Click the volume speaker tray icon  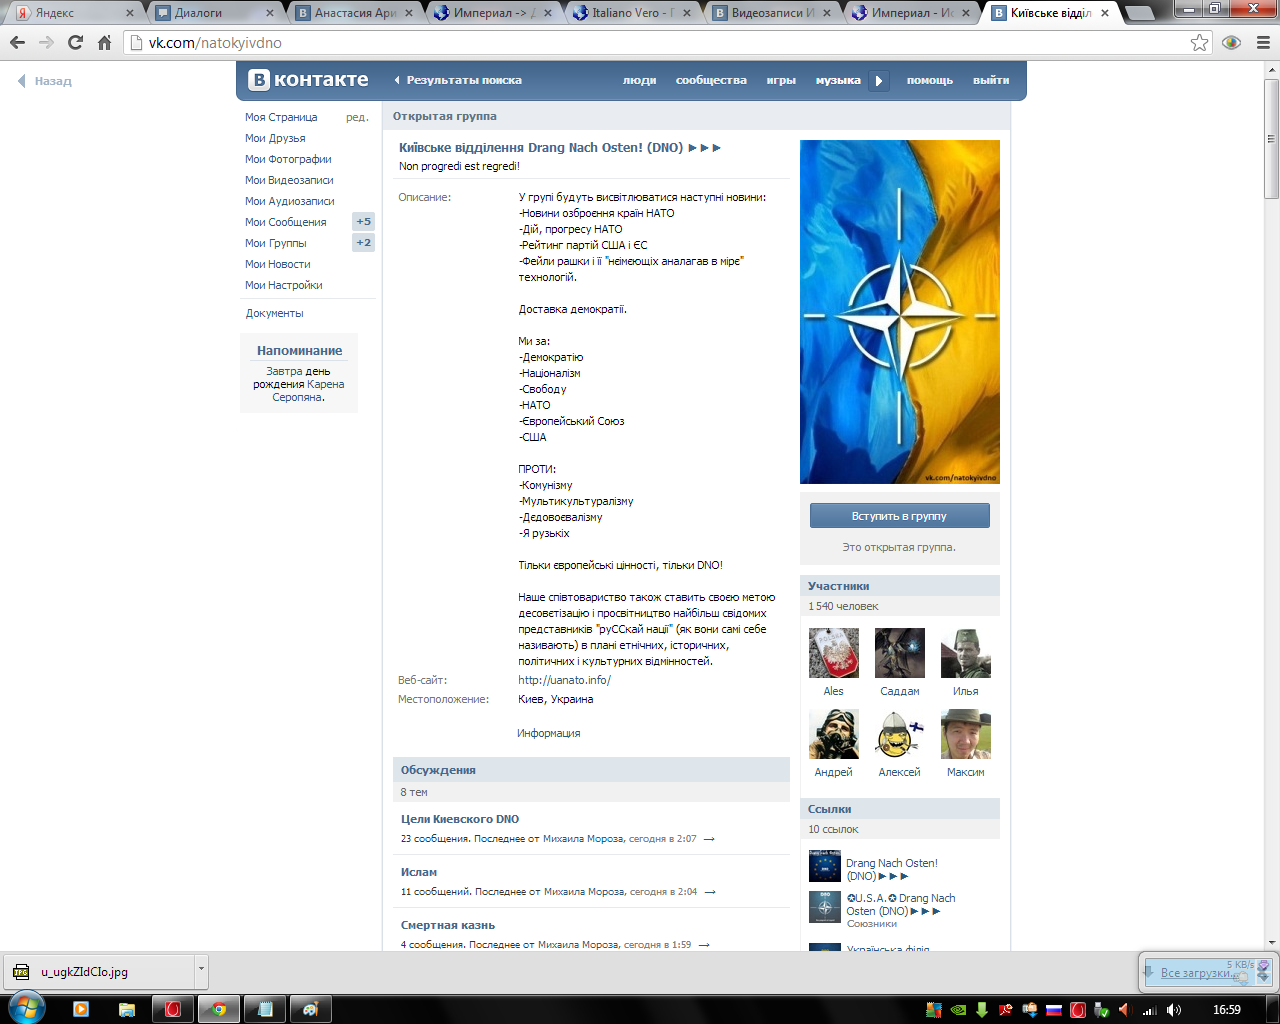click(1174, 1010)
